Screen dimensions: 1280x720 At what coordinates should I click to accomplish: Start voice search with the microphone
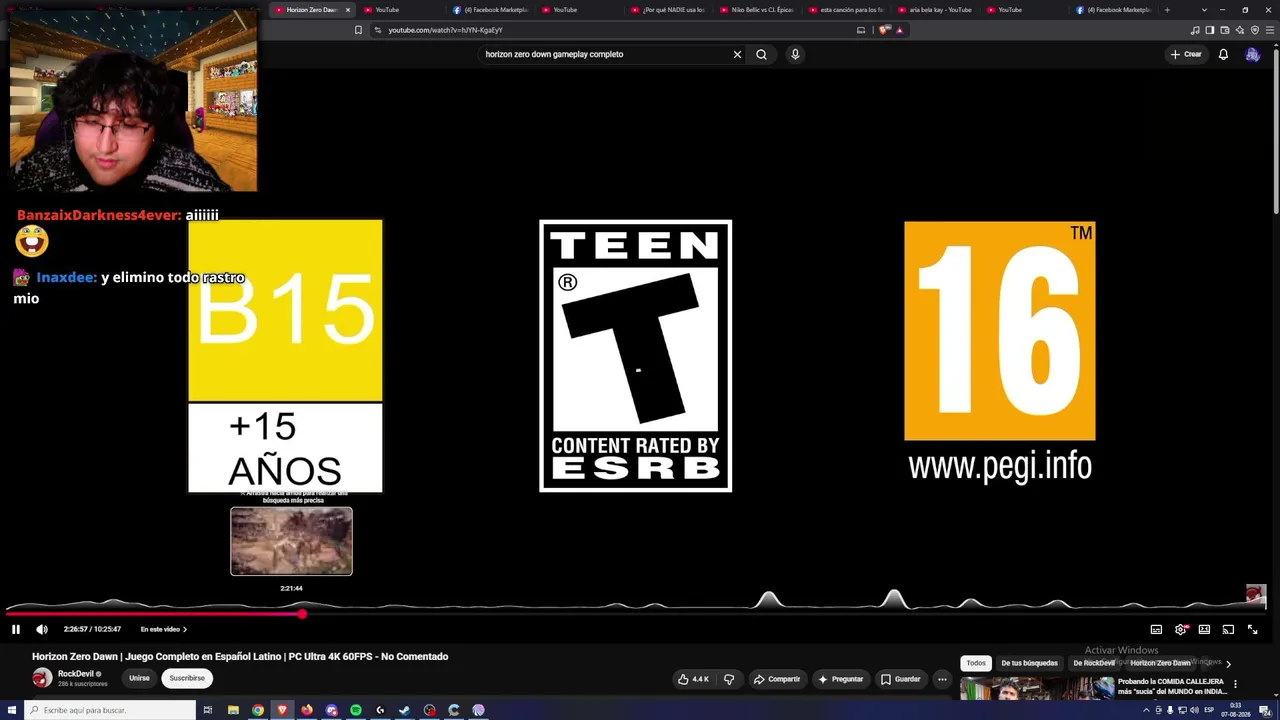pos(795,54)
